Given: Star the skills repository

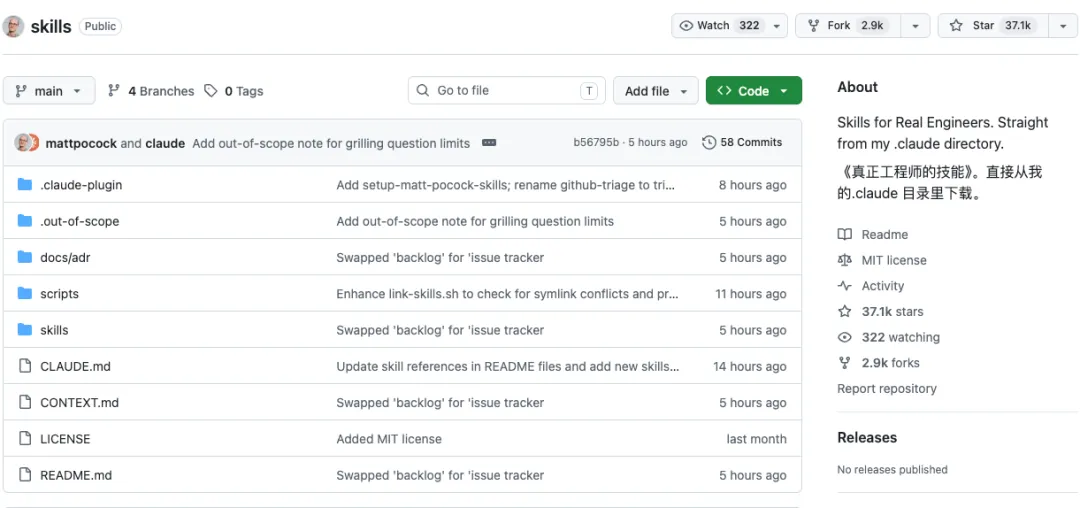Looking at the screenshot, I should (984, 26).
